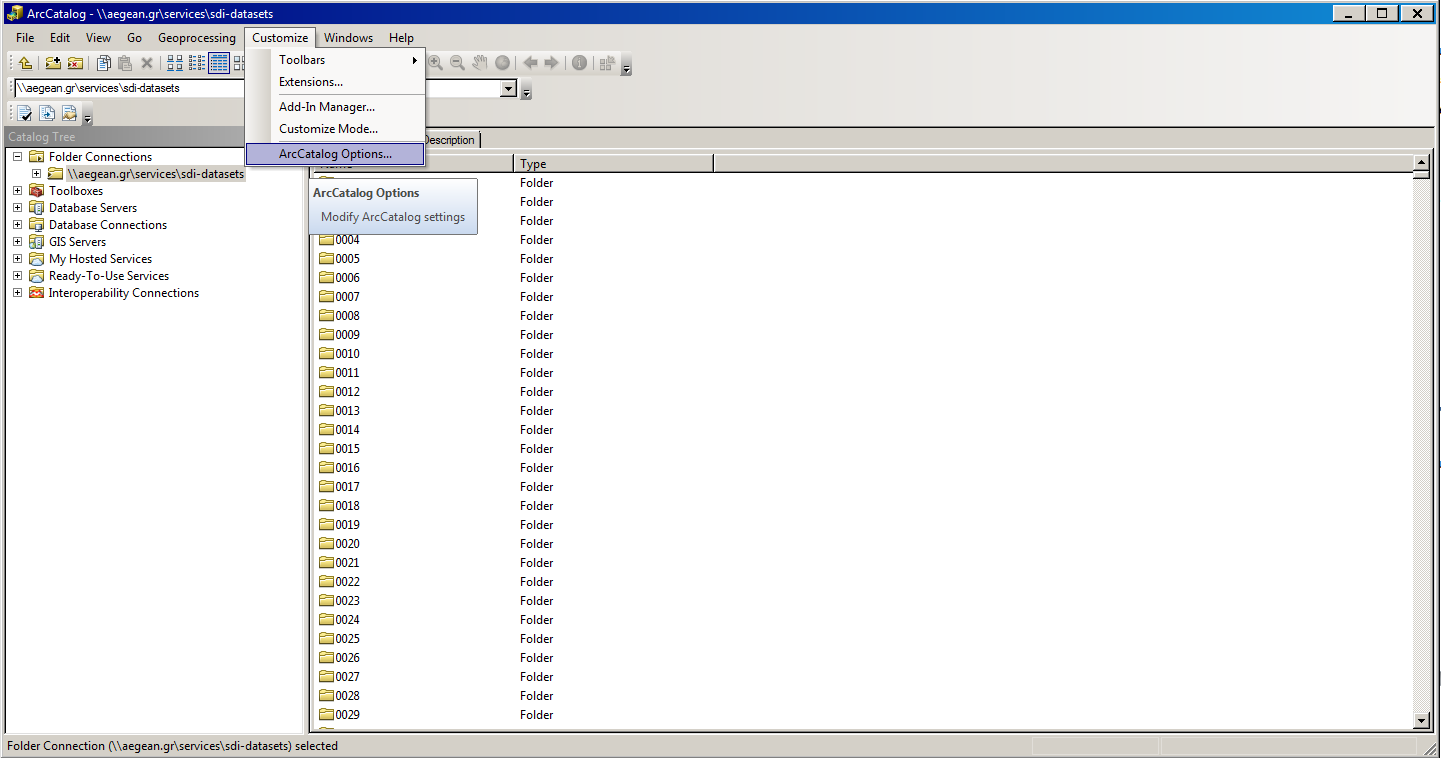Expand Ready-To-Use Services node

17,275
